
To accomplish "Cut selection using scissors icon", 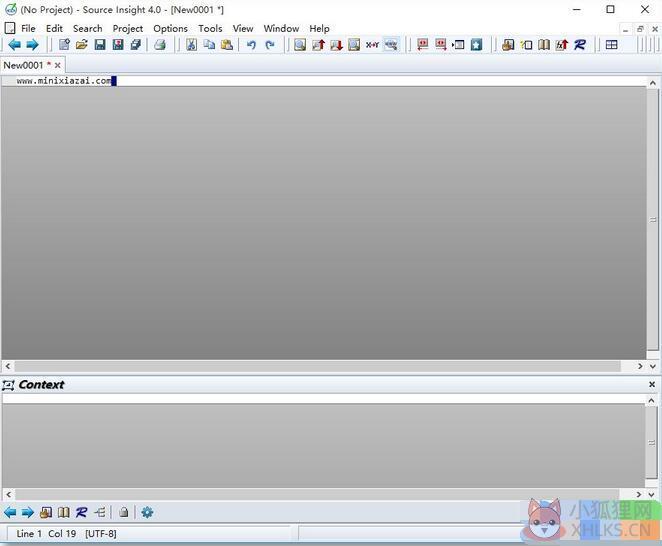I will 191,44.
